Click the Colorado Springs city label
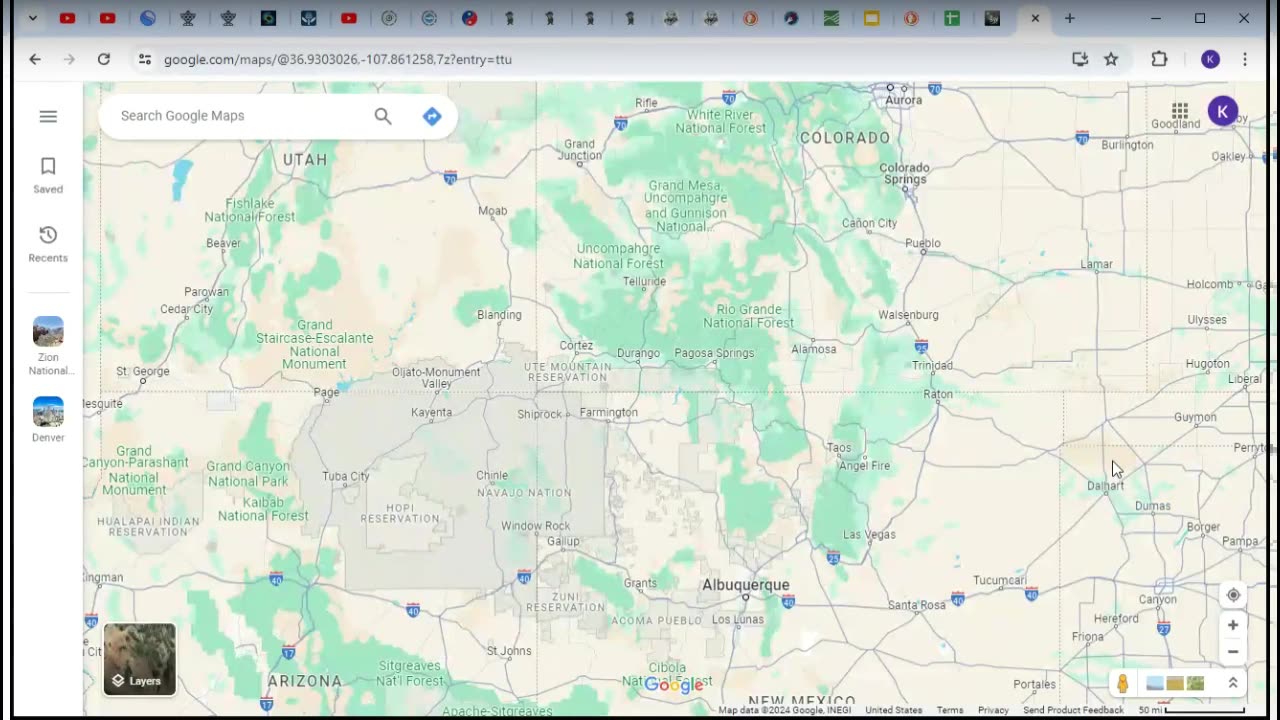Image resolution: width=1280 pixels, height=720 pixels. click(904, 174)
